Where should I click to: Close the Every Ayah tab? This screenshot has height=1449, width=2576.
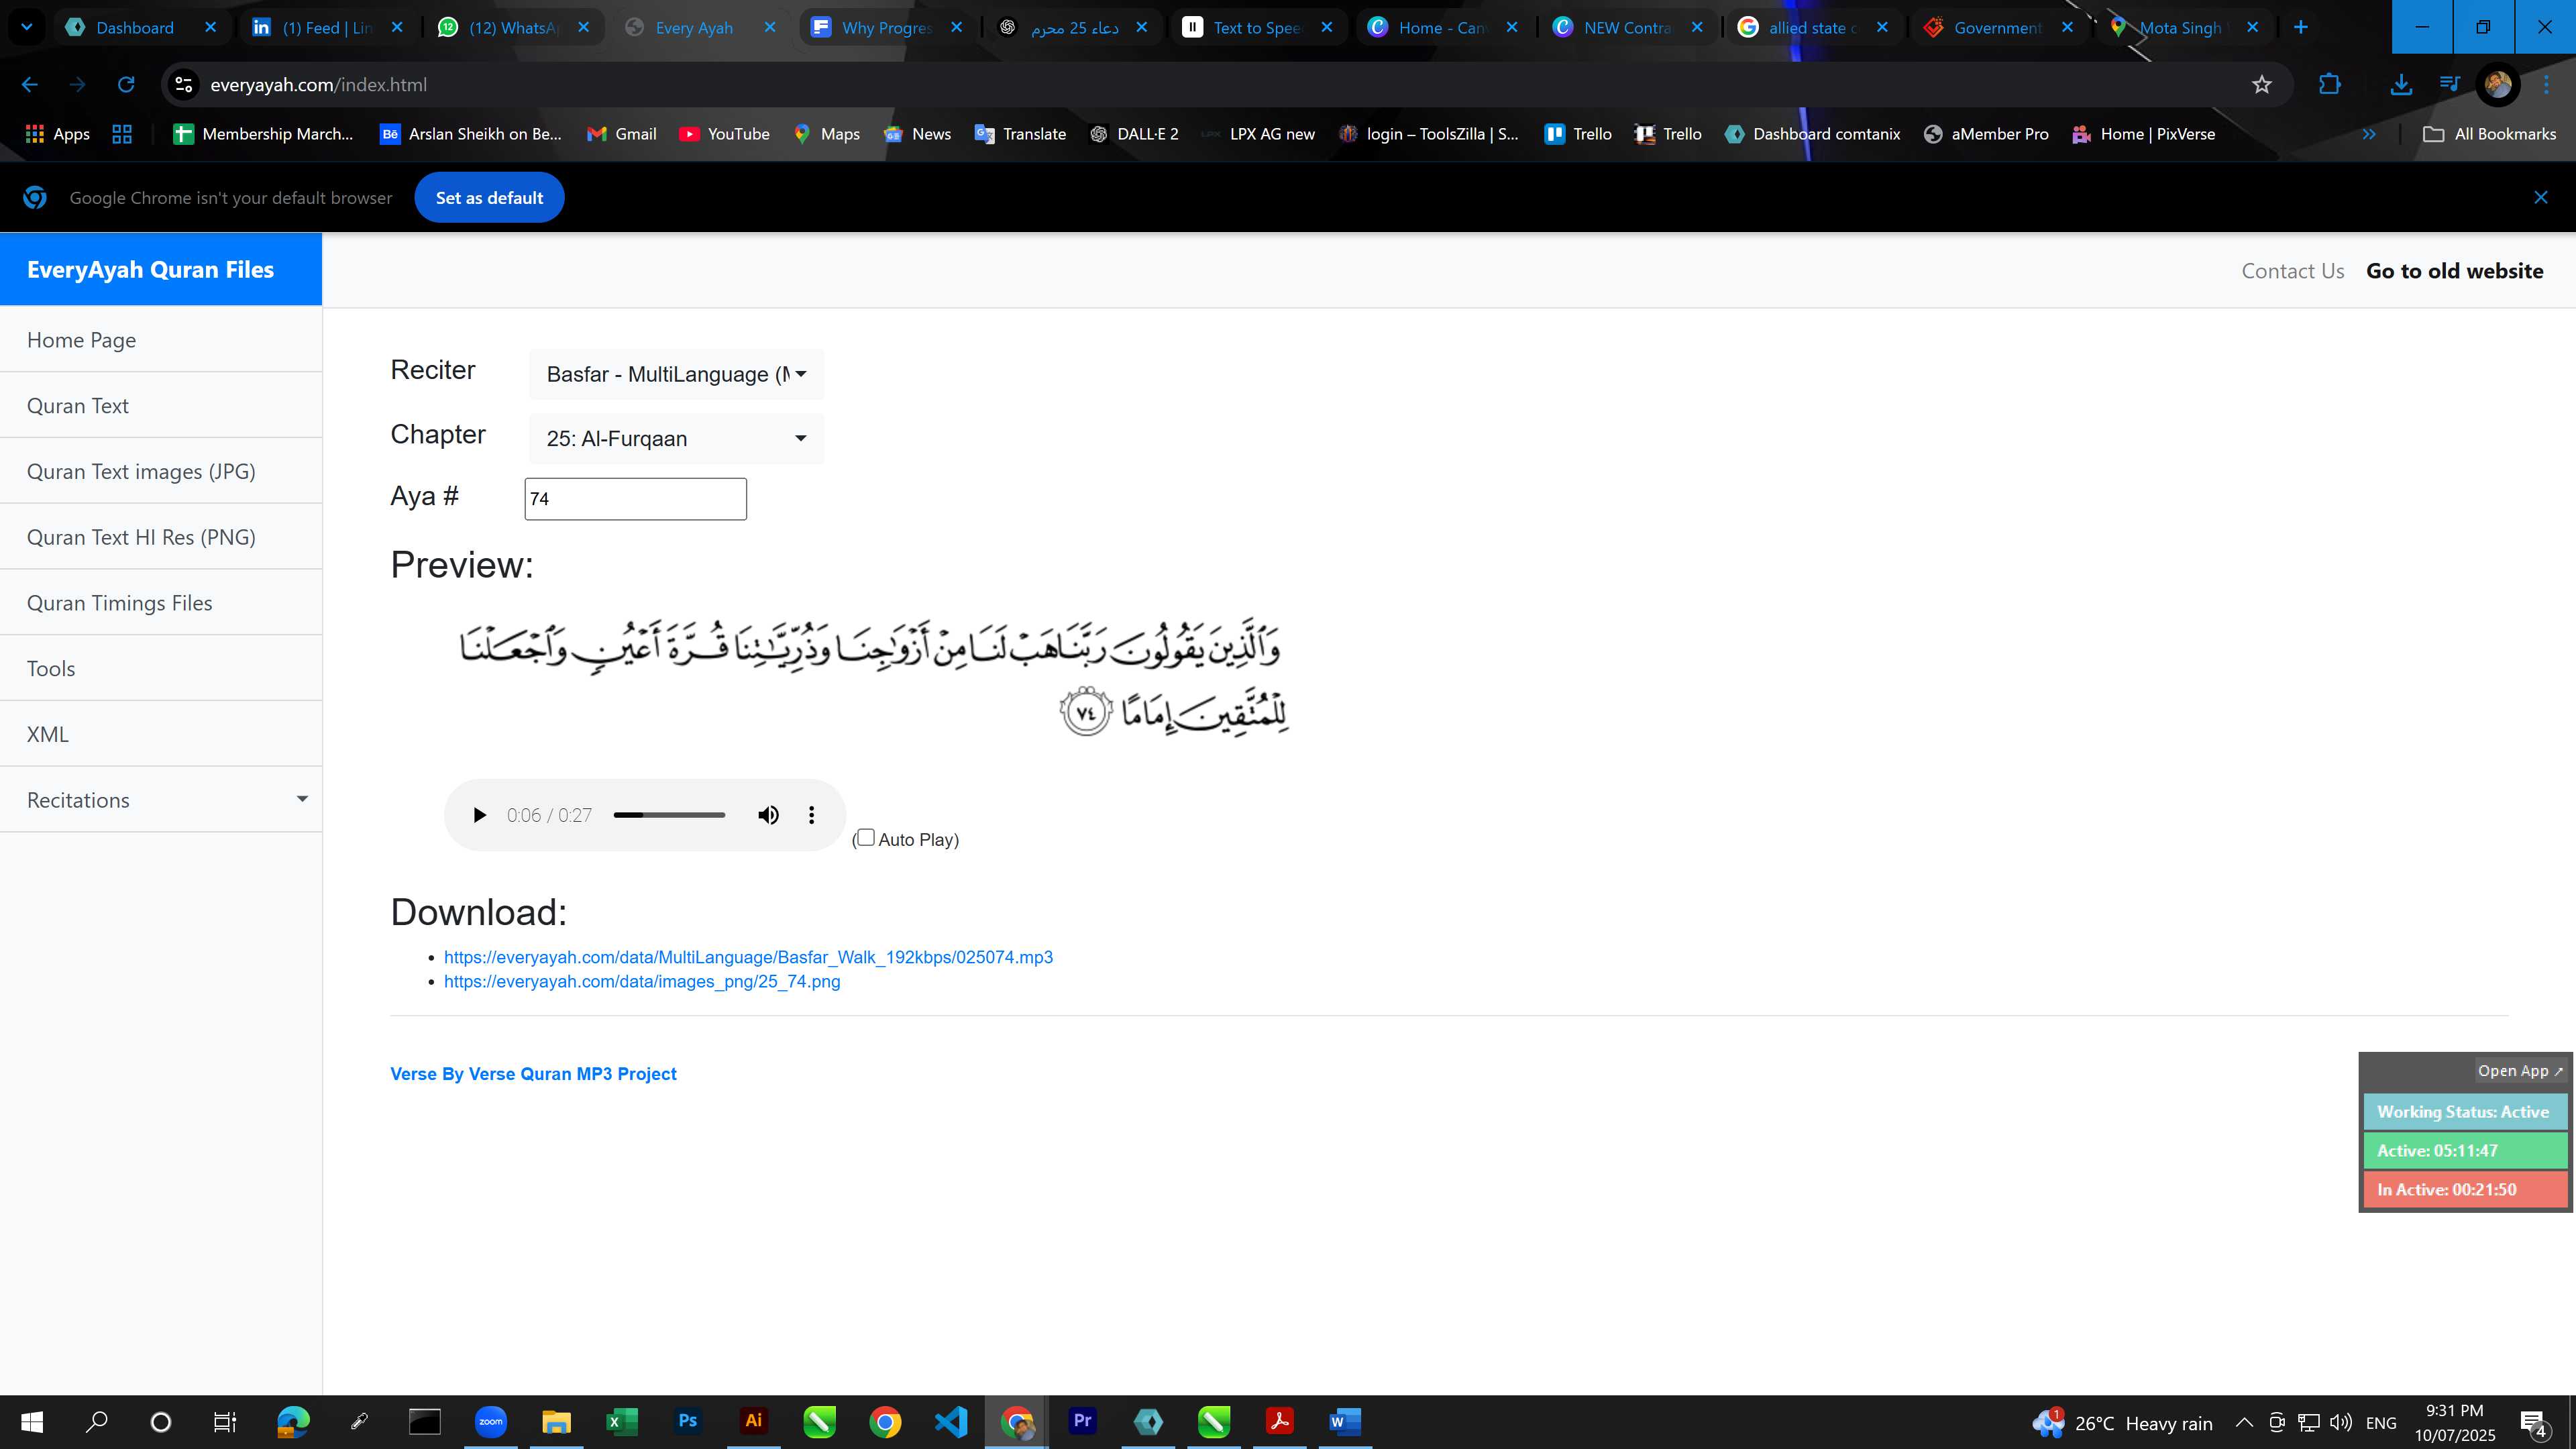point(770,27)
